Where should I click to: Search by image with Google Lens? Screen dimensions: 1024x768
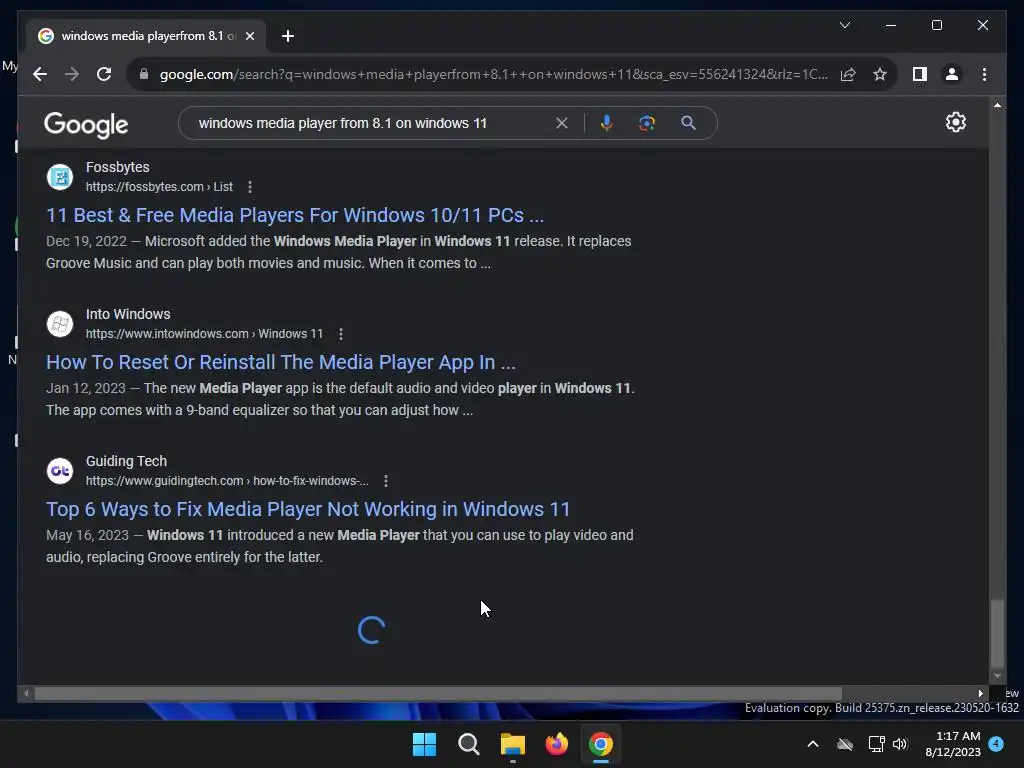tap(647, 123)
